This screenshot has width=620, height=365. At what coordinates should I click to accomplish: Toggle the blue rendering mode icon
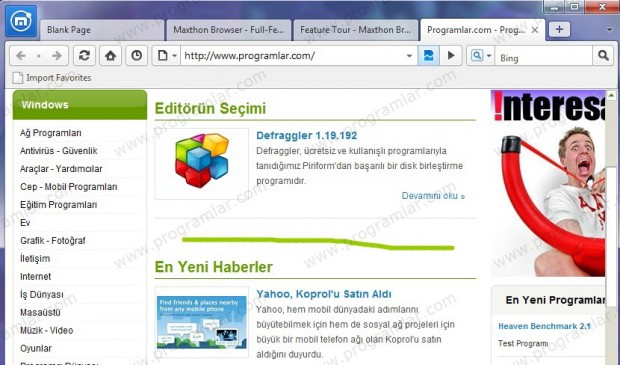[x=429, y=55]
